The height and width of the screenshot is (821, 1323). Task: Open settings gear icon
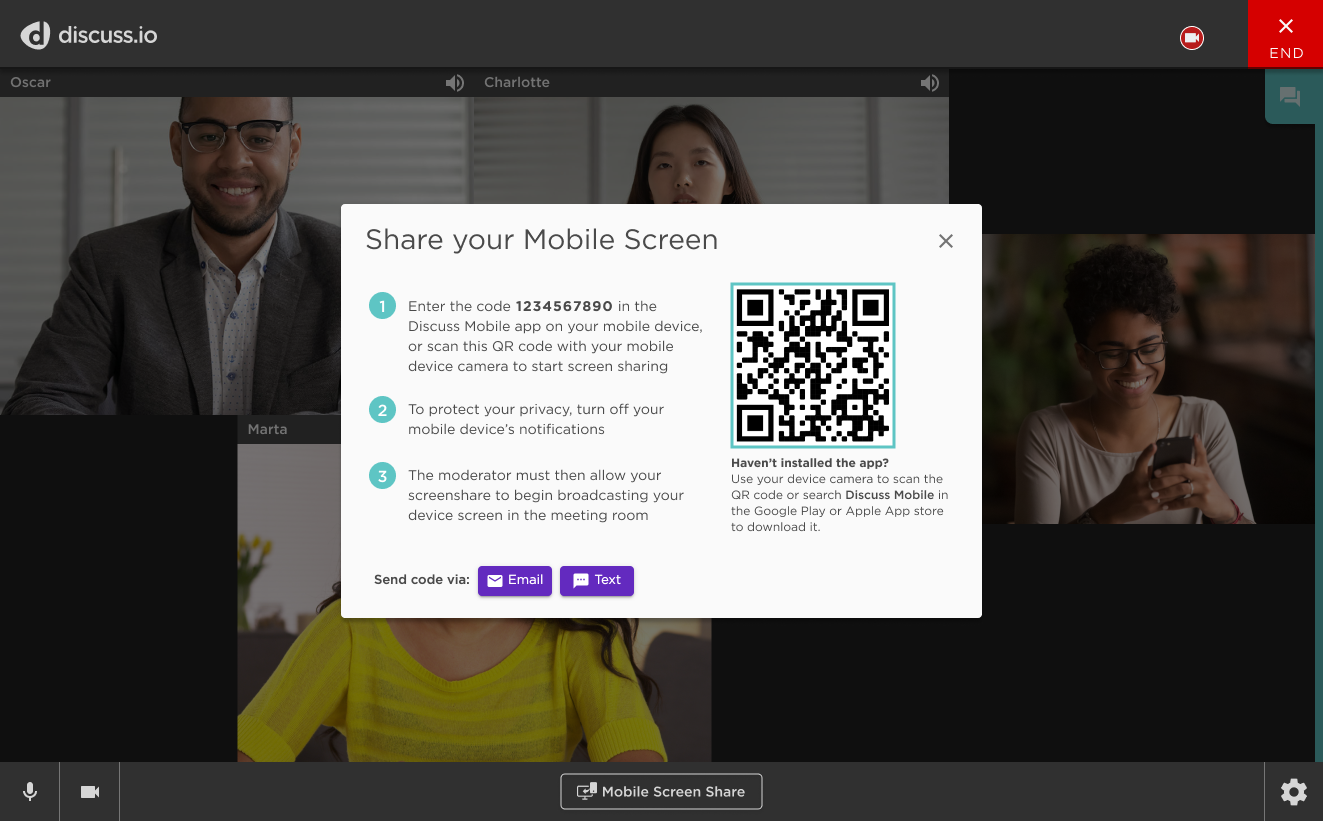pos(1294,792)
